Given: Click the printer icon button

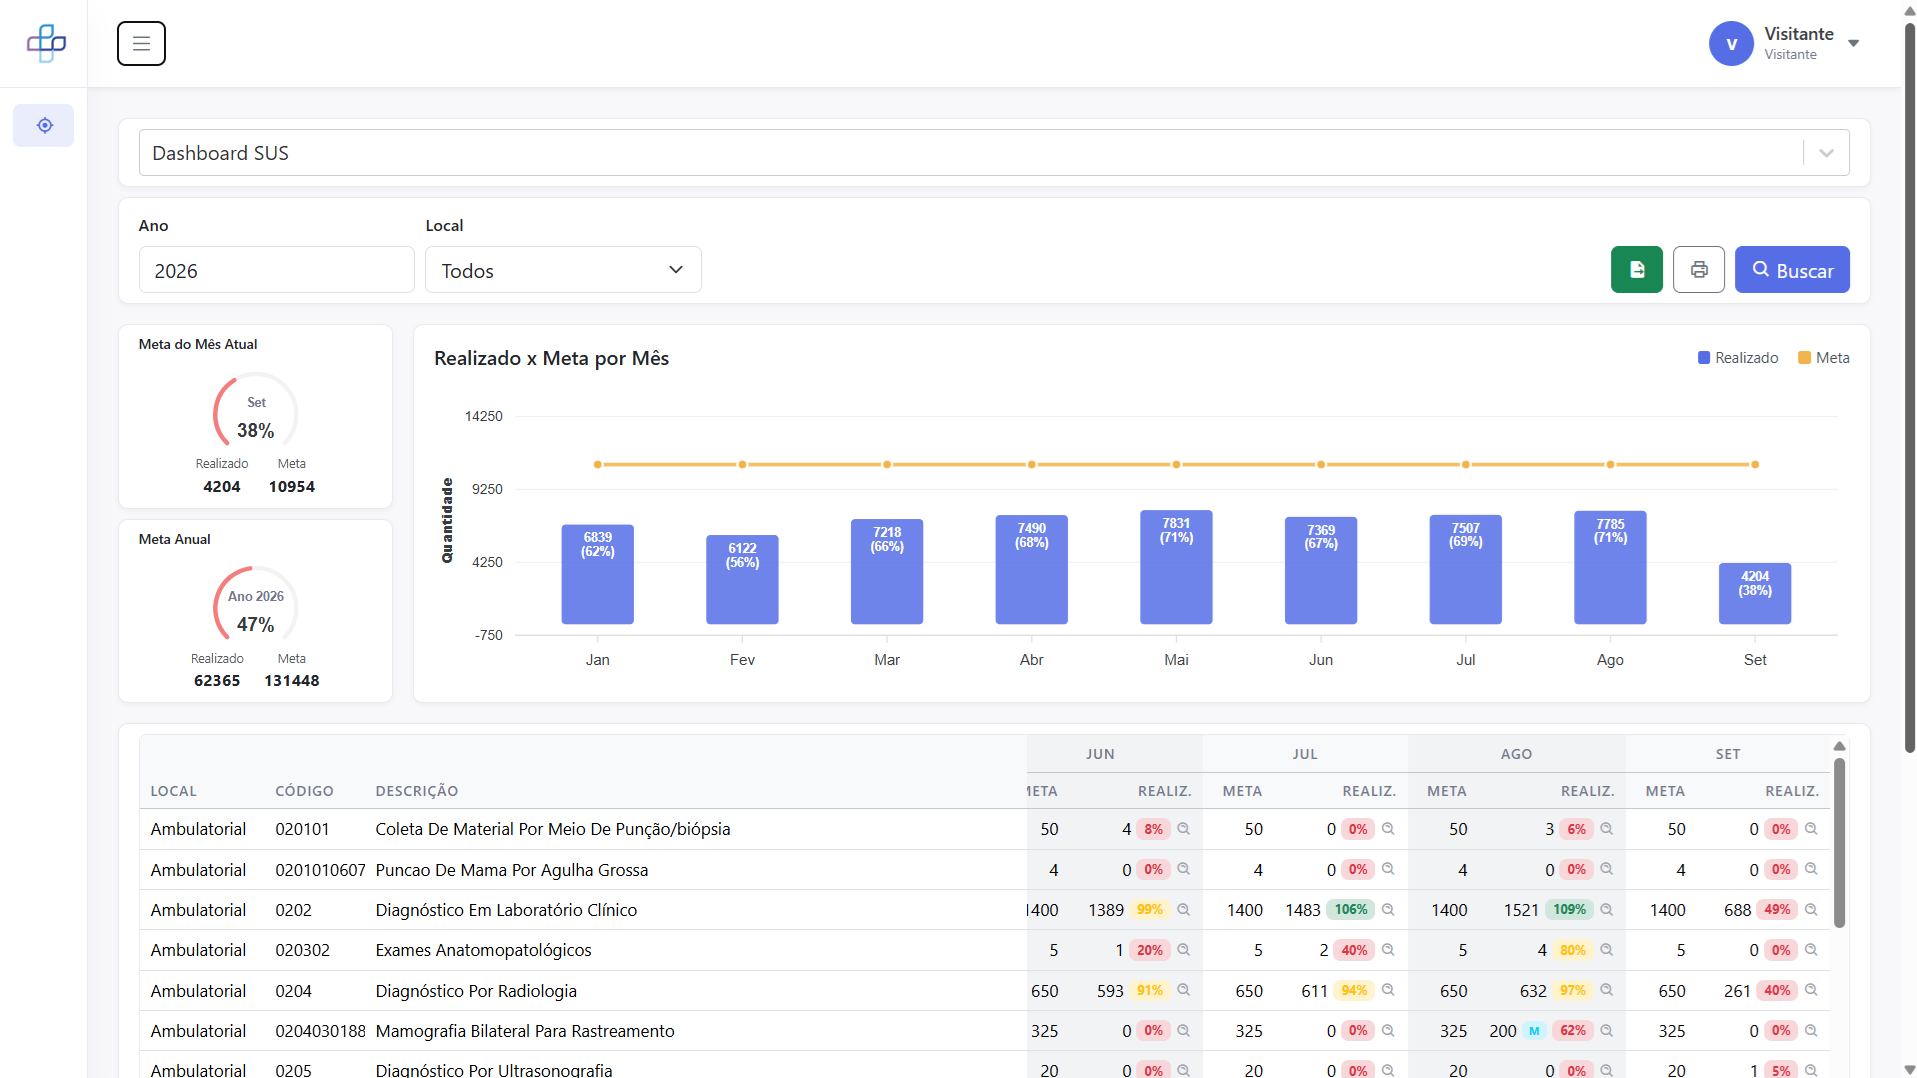Looking at the screenshot, I should click(1698, 270).
